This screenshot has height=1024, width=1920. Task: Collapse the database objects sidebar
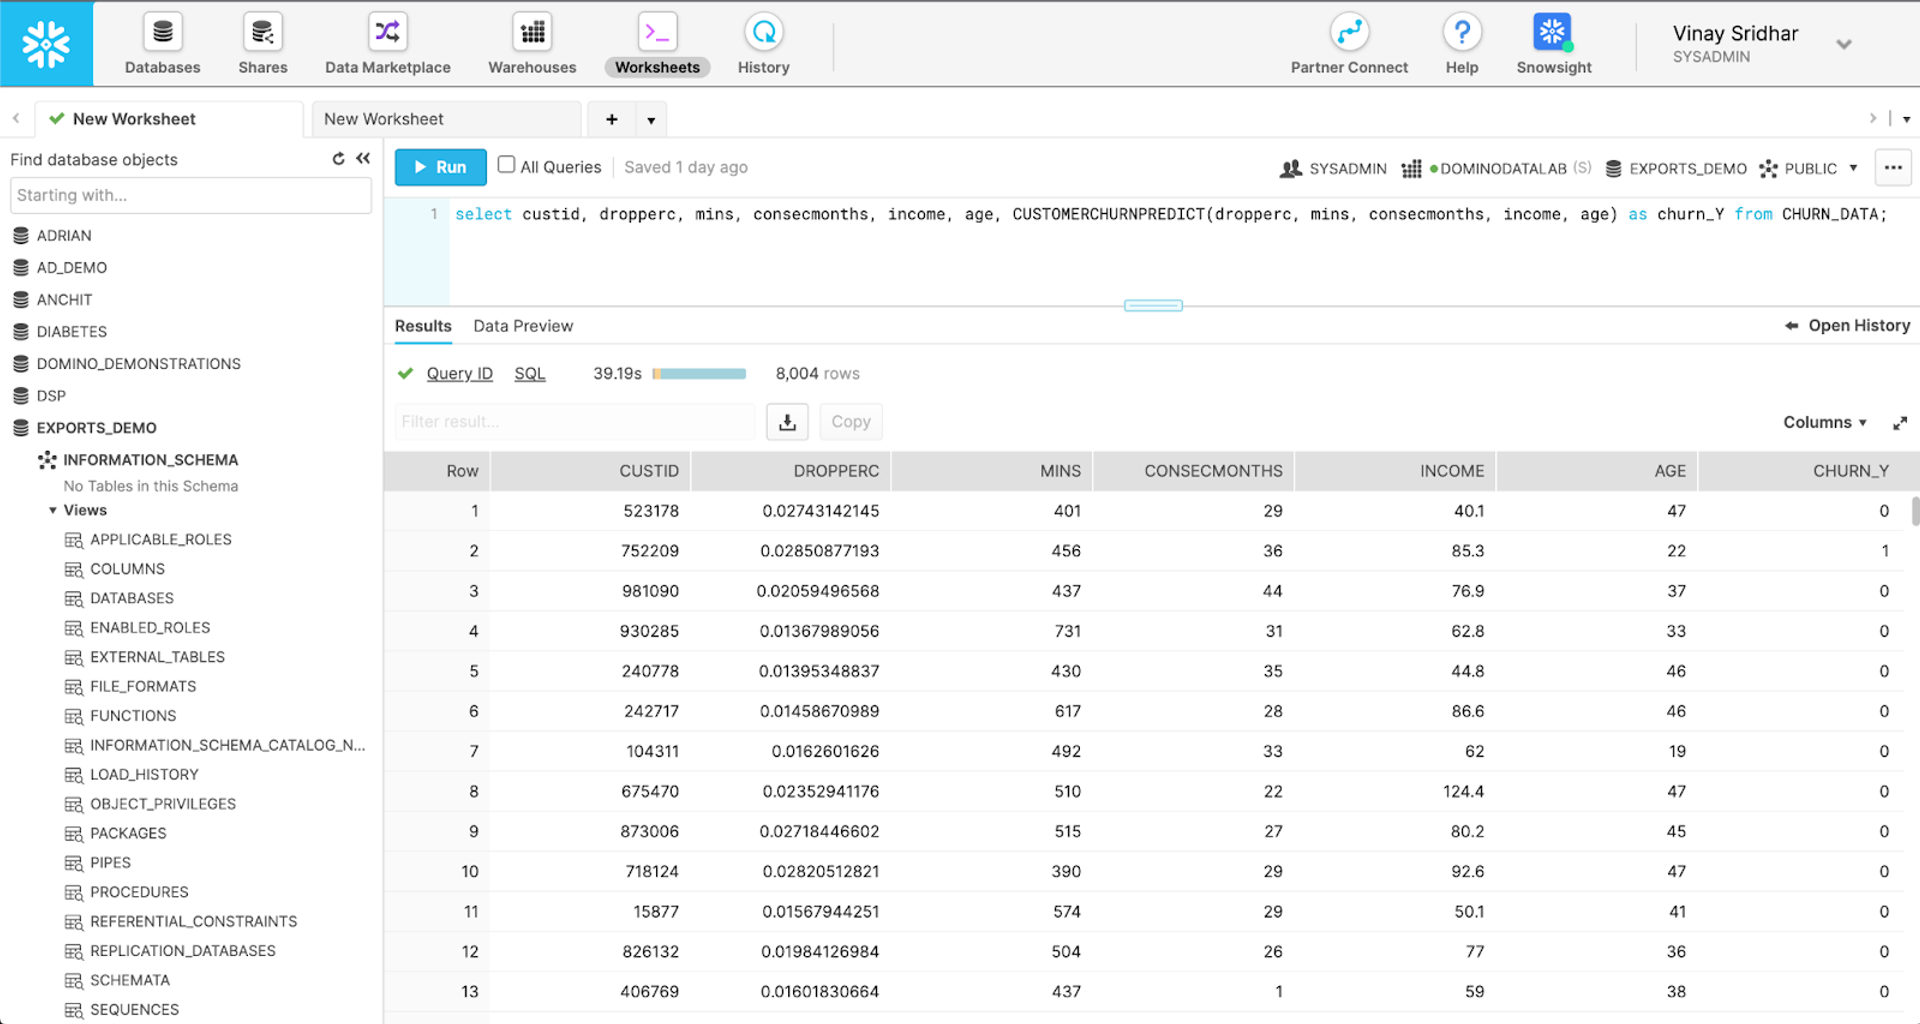point(363,159)
